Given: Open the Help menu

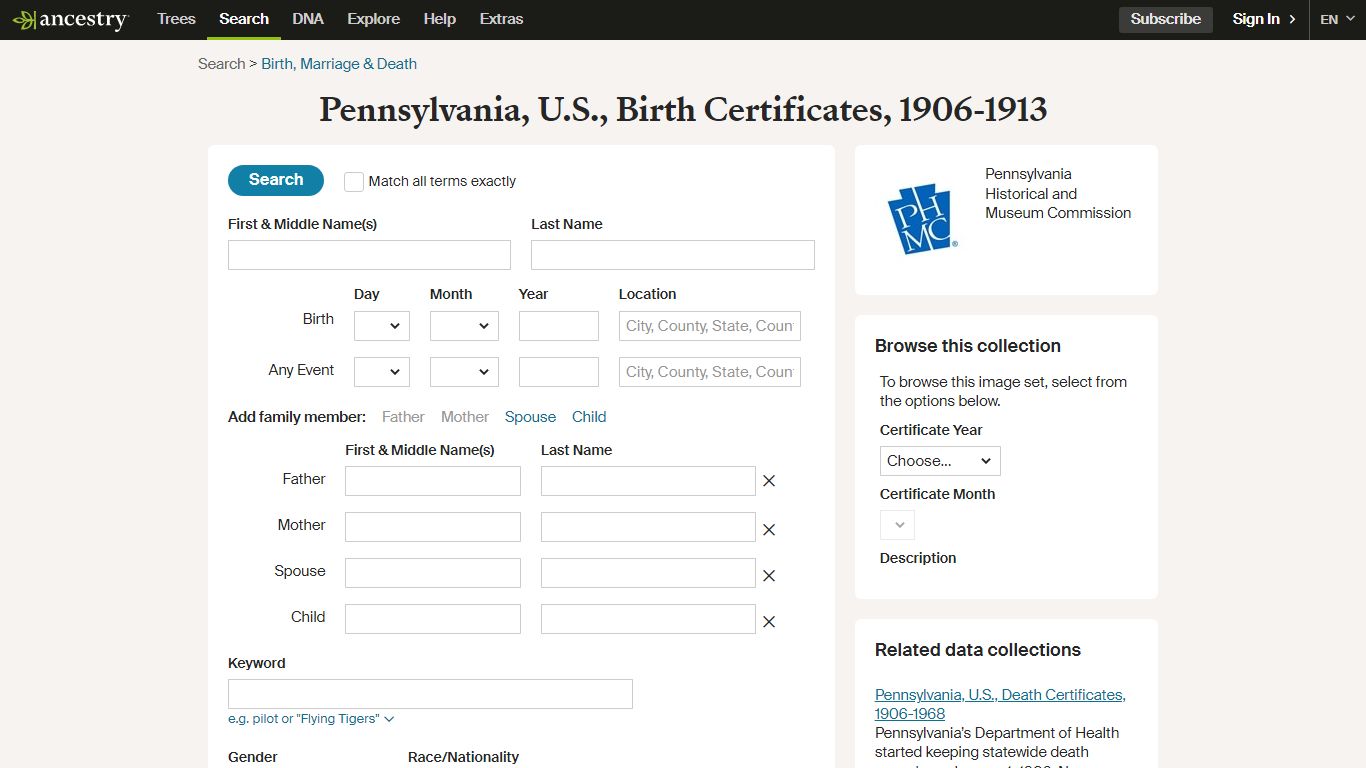Looking at the screenshot, I should 440,19.
